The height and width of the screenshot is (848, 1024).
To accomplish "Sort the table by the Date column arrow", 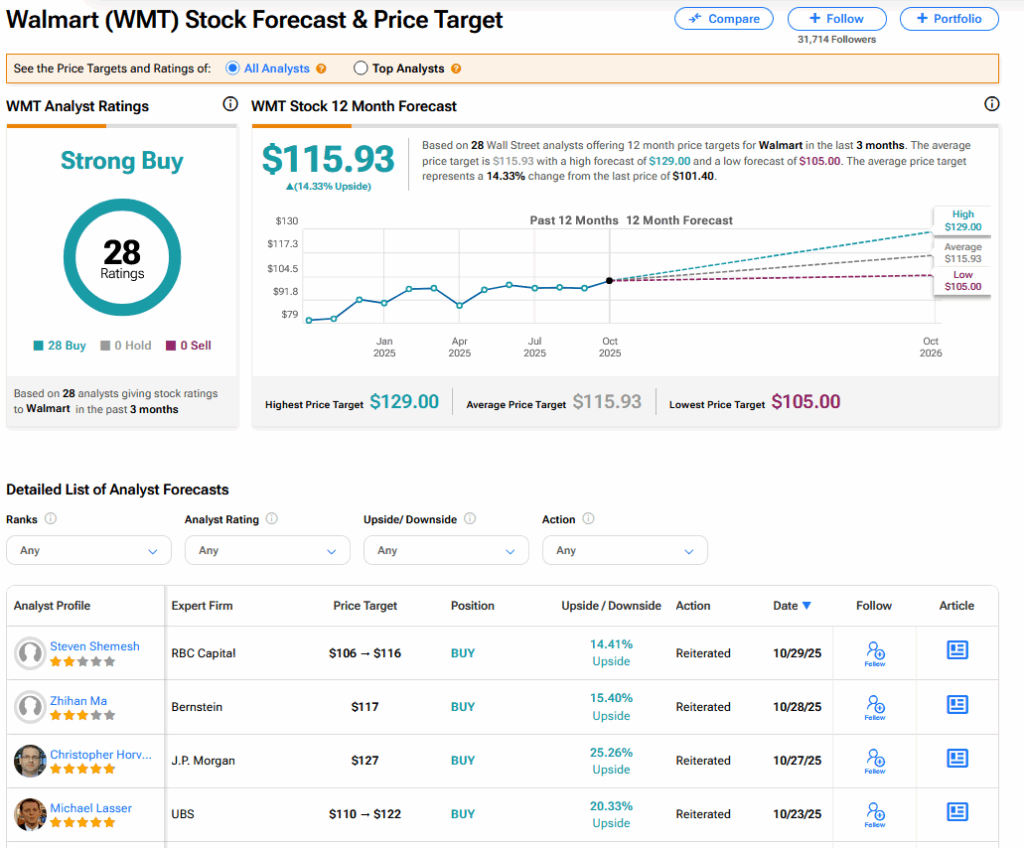I will pyautogui.click(x=807, y=605).
